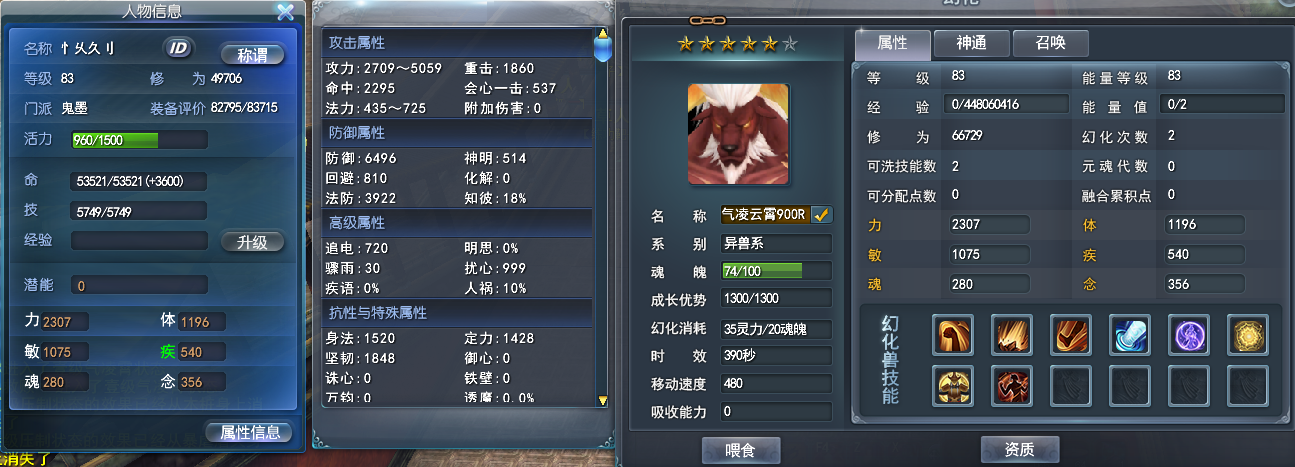Screen dimensions: 1295x467
Task: Switch to the 召唤 tab
Action: click(x=1050, y=43)
